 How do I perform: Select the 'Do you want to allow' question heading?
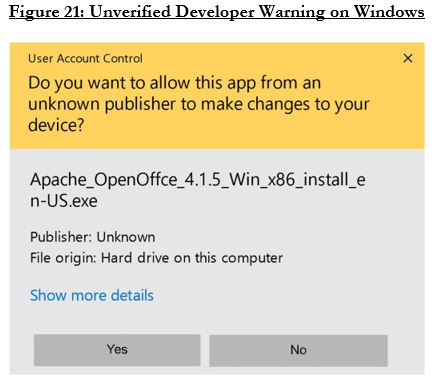199,104
